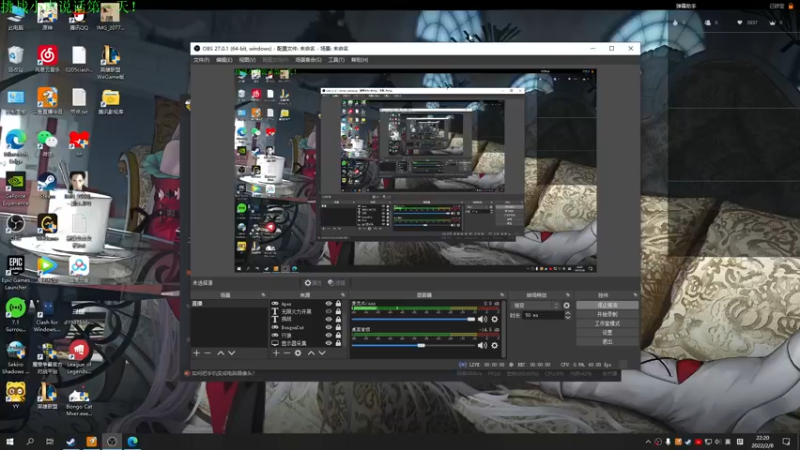Viewport: 800px width, 450px height.
Task: Open transition properties gear icon
Action: (566, 305)
